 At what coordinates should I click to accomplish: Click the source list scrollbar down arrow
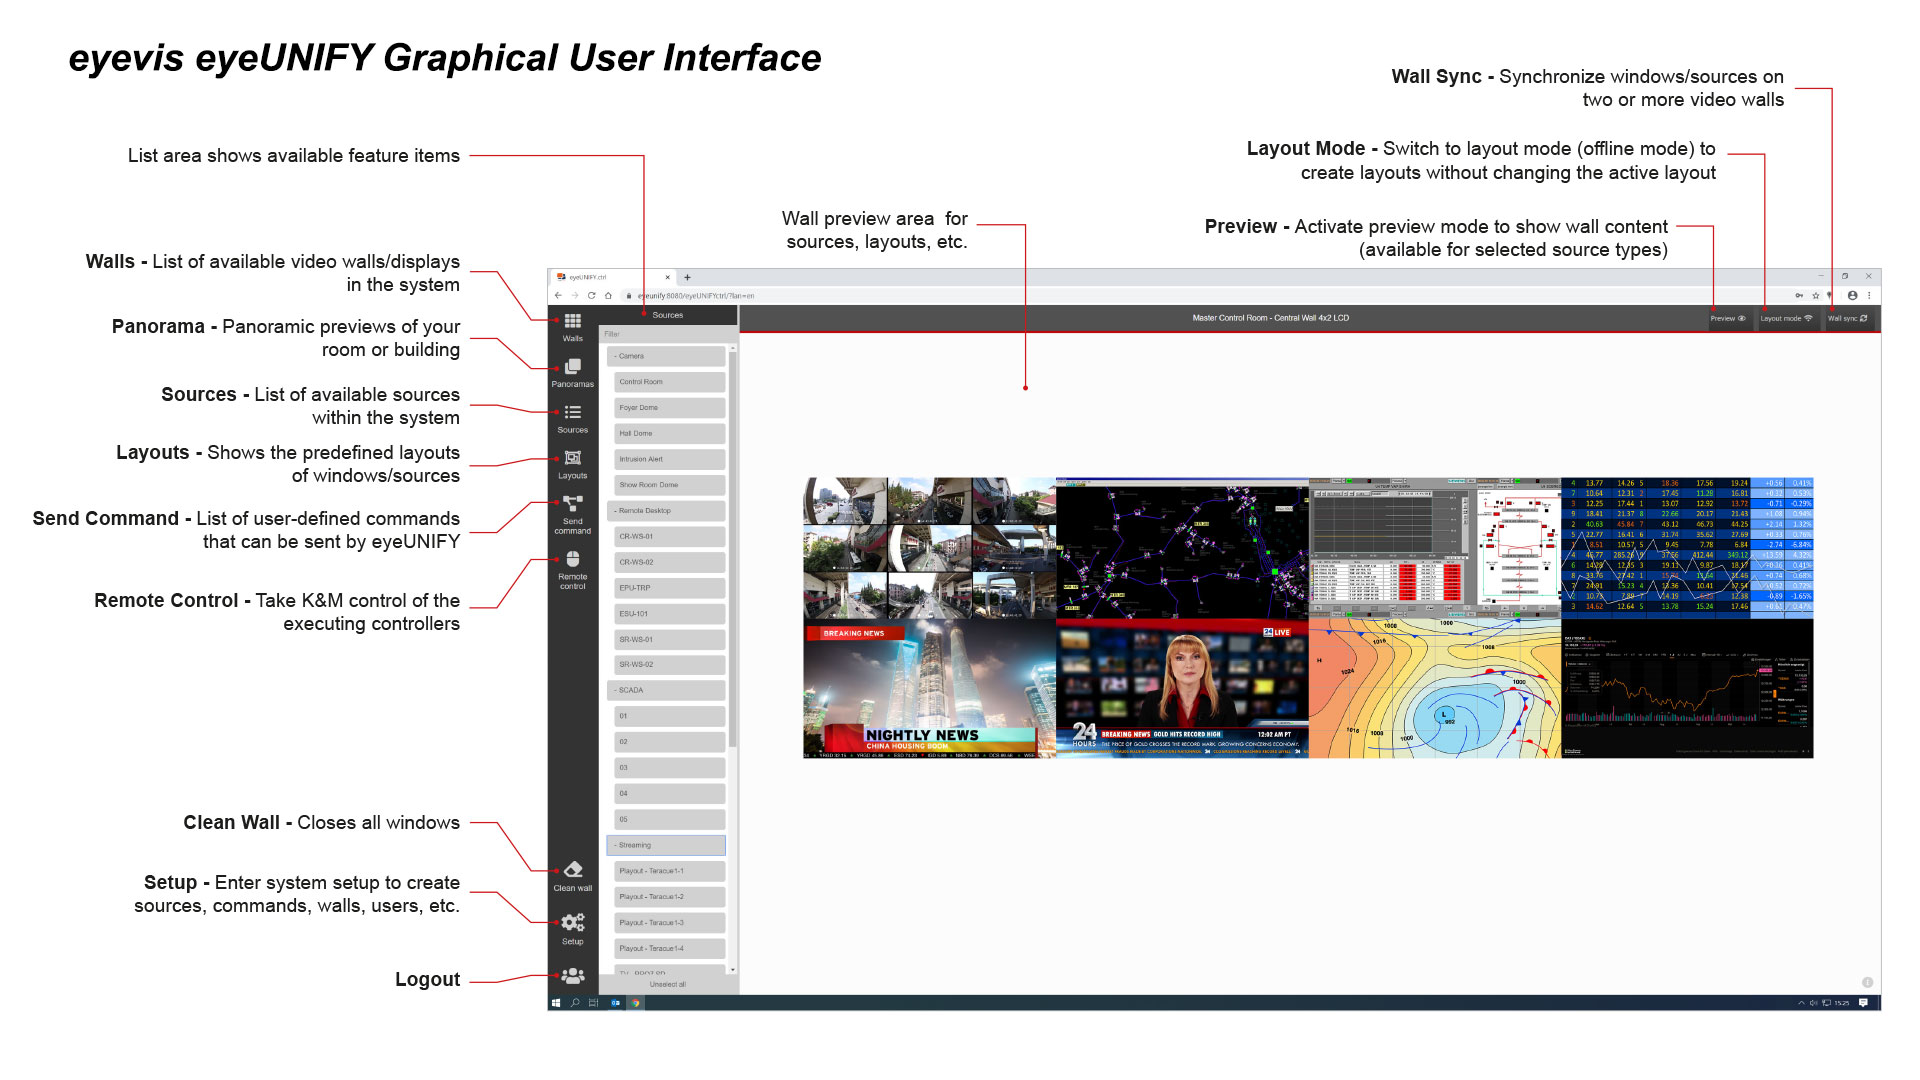[x=733, y=970]
